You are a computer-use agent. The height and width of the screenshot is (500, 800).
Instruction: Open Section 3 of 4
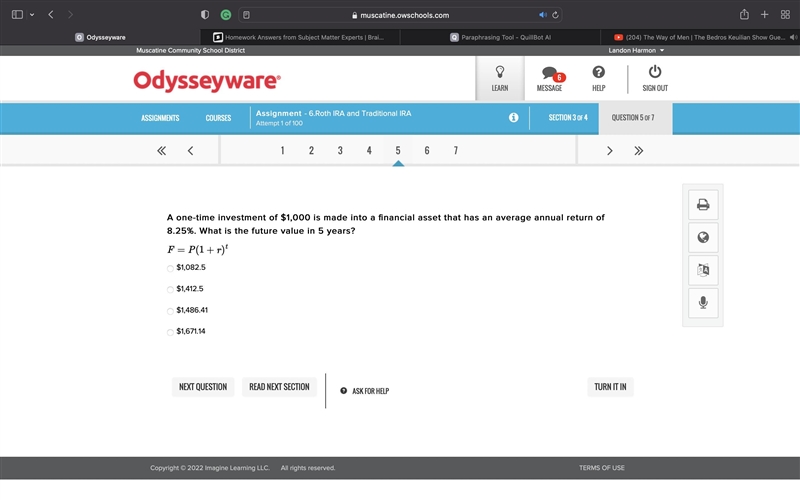pyautogui.click(x=568, y=118)
